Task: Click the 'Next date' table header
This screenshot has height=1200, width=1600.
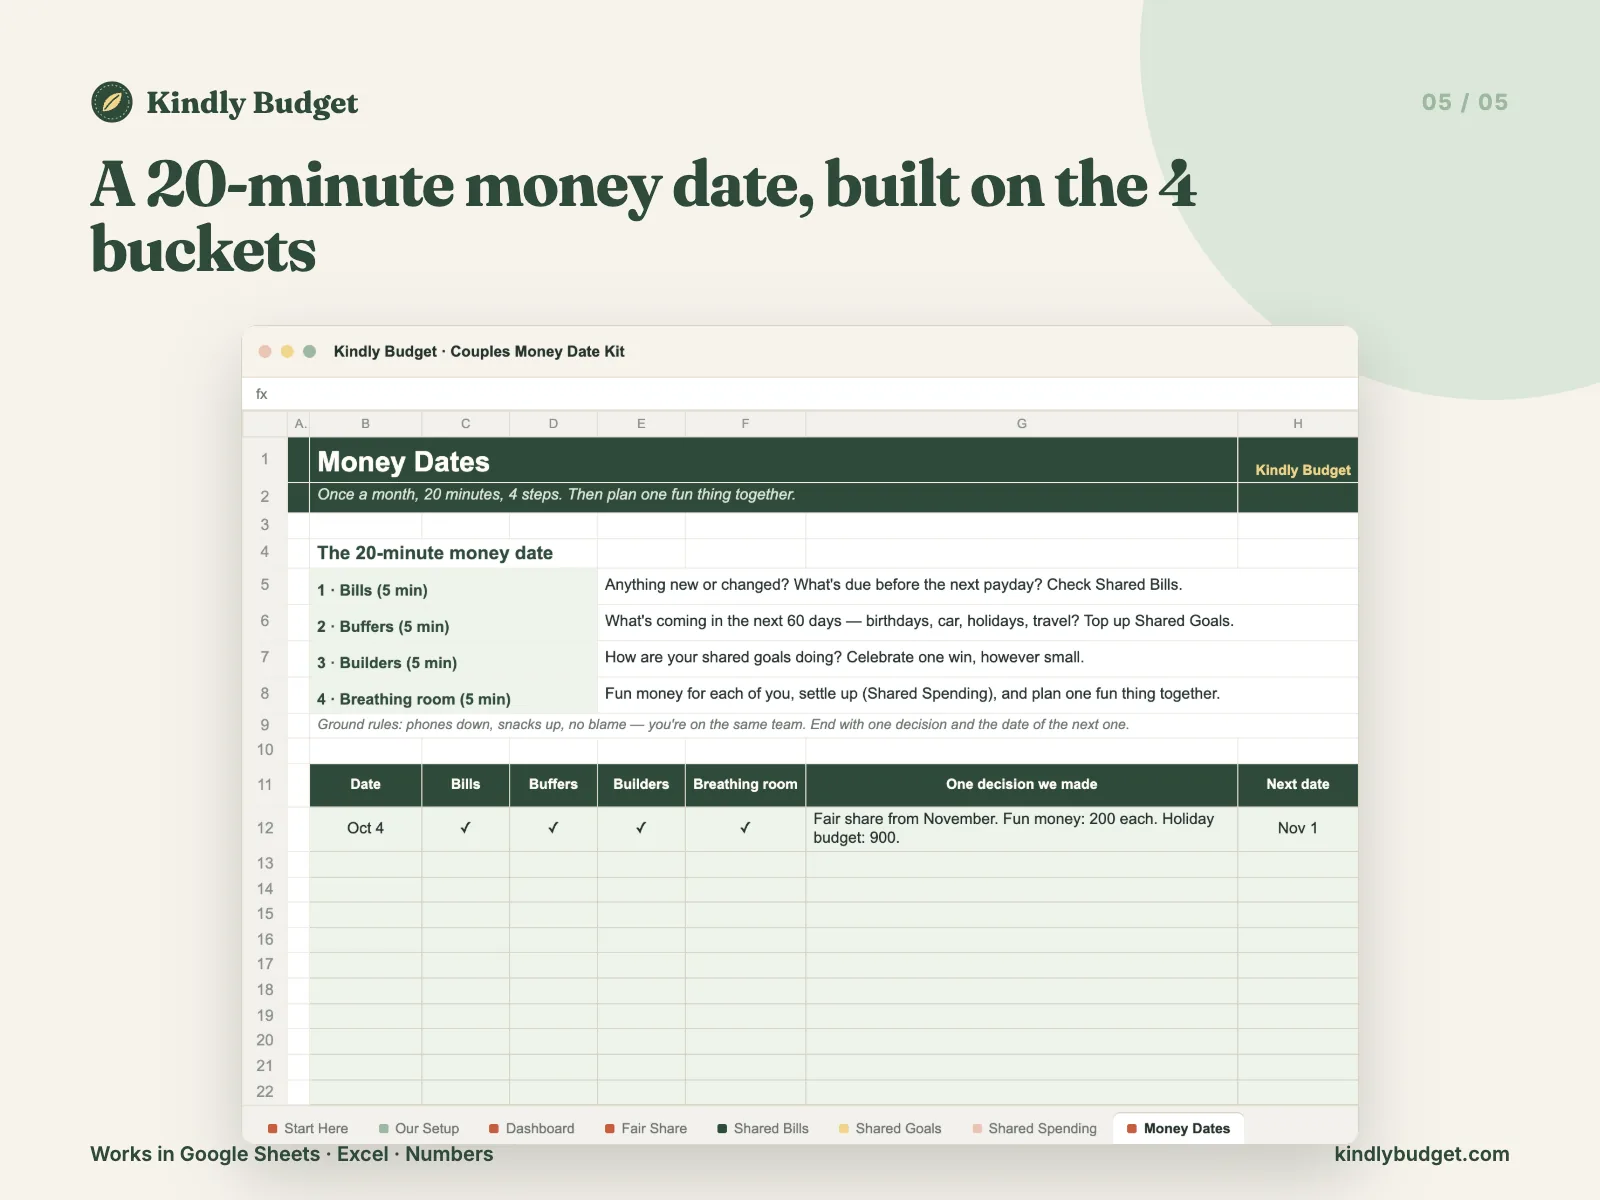Action: point(1298,785)
